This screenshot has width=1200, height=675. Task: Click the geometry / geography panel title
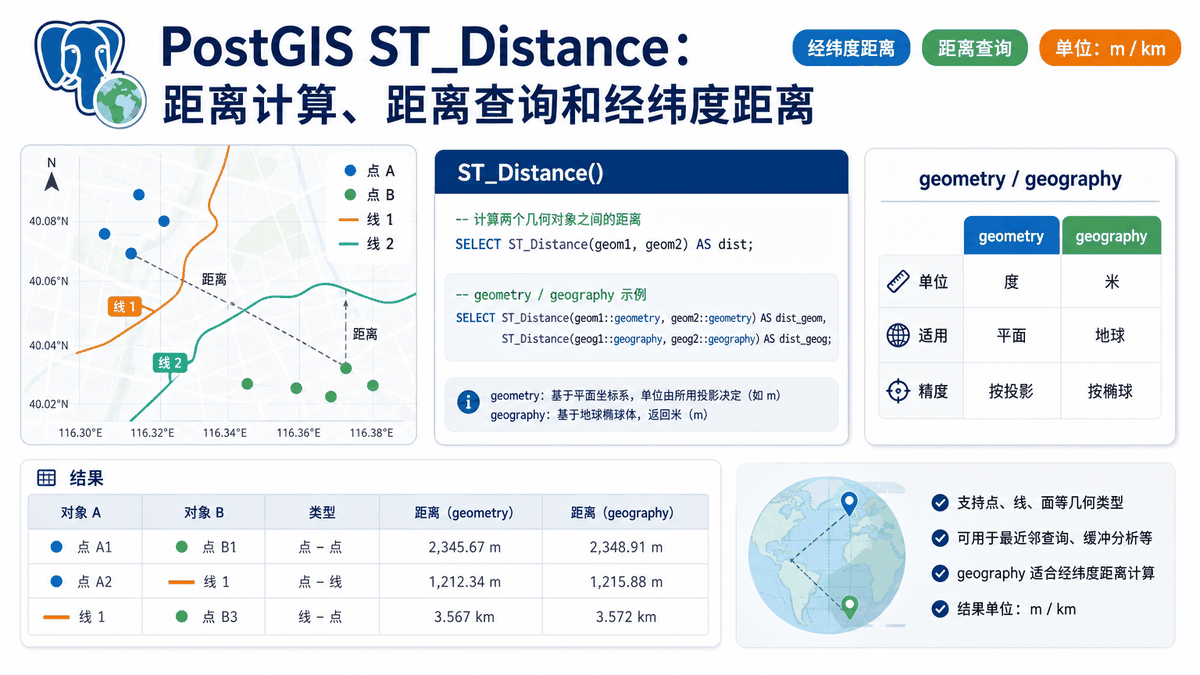pyautogui.click(x=1020, y=179)
